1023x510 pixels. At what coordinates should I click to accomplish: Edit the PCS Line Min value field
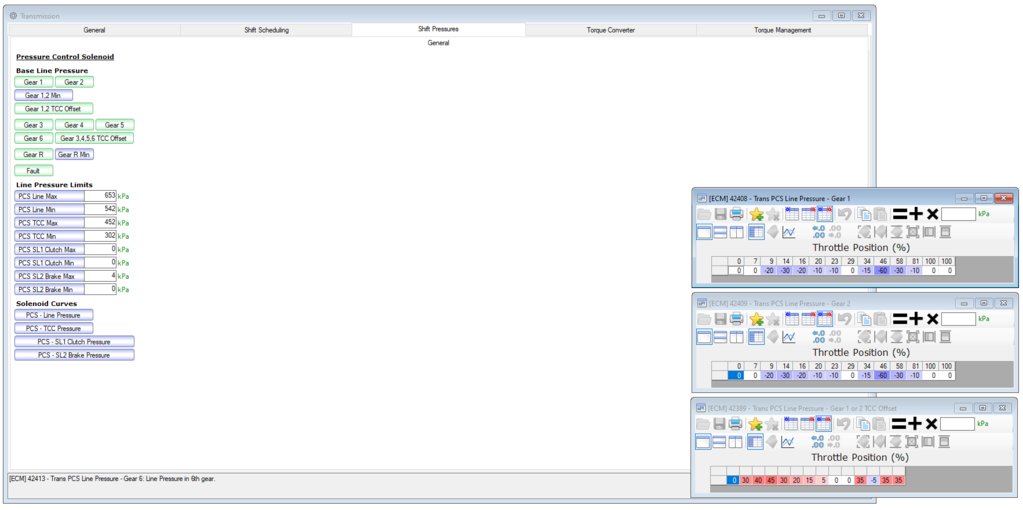pyautogui.click(x=100, y=209)
